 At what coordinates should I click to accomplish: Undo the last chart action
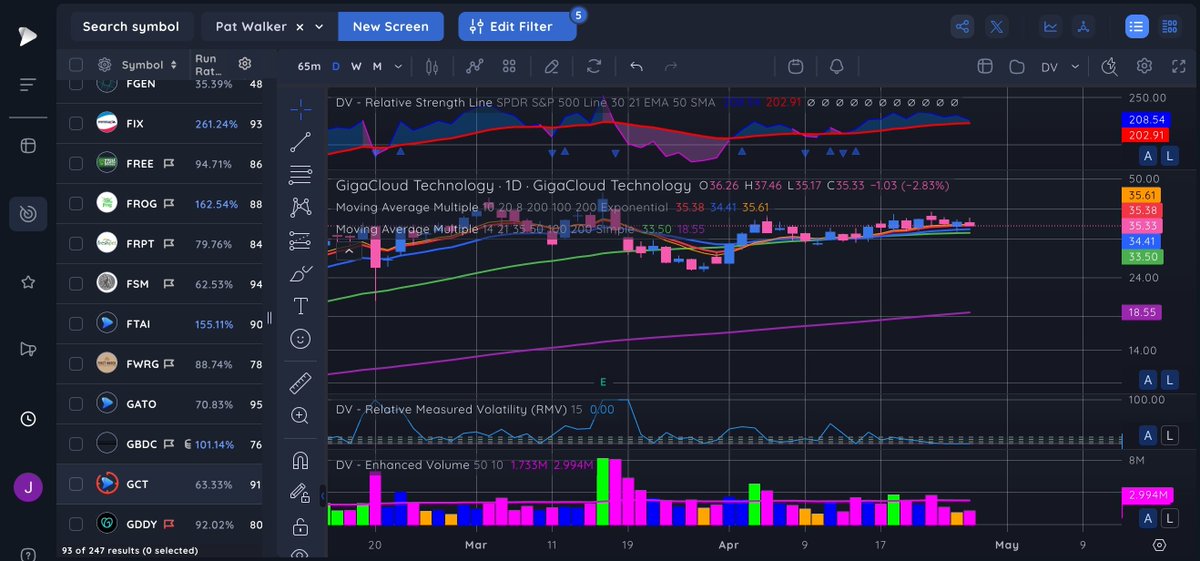636,67
